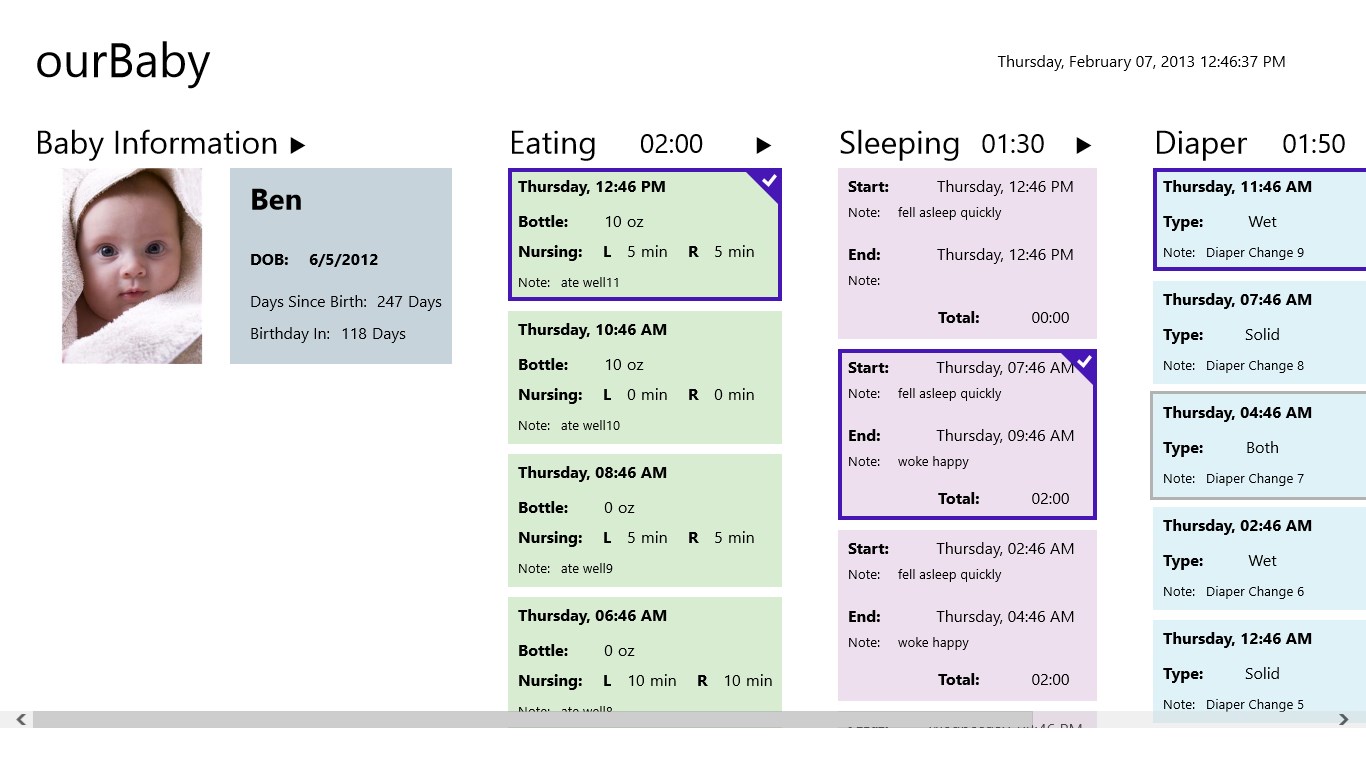
Task: Click the right scroll arrow
Action: click(x=1344, y=719)
